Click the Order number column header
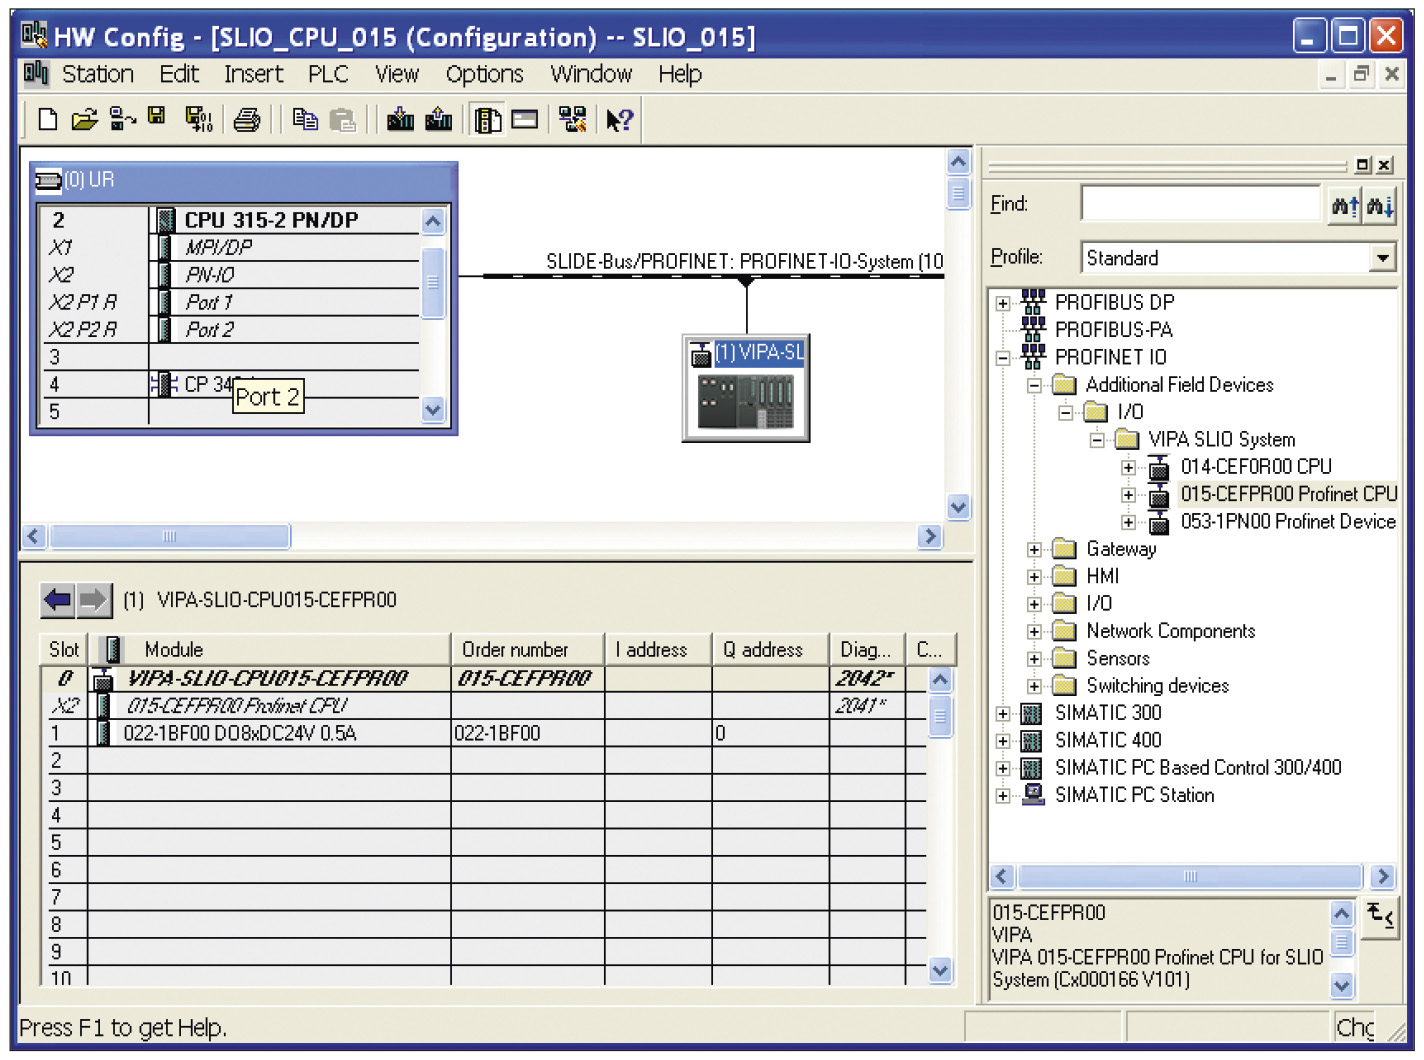The height and width of the screenshot is (1060, 1424). [x=527, y=650]
